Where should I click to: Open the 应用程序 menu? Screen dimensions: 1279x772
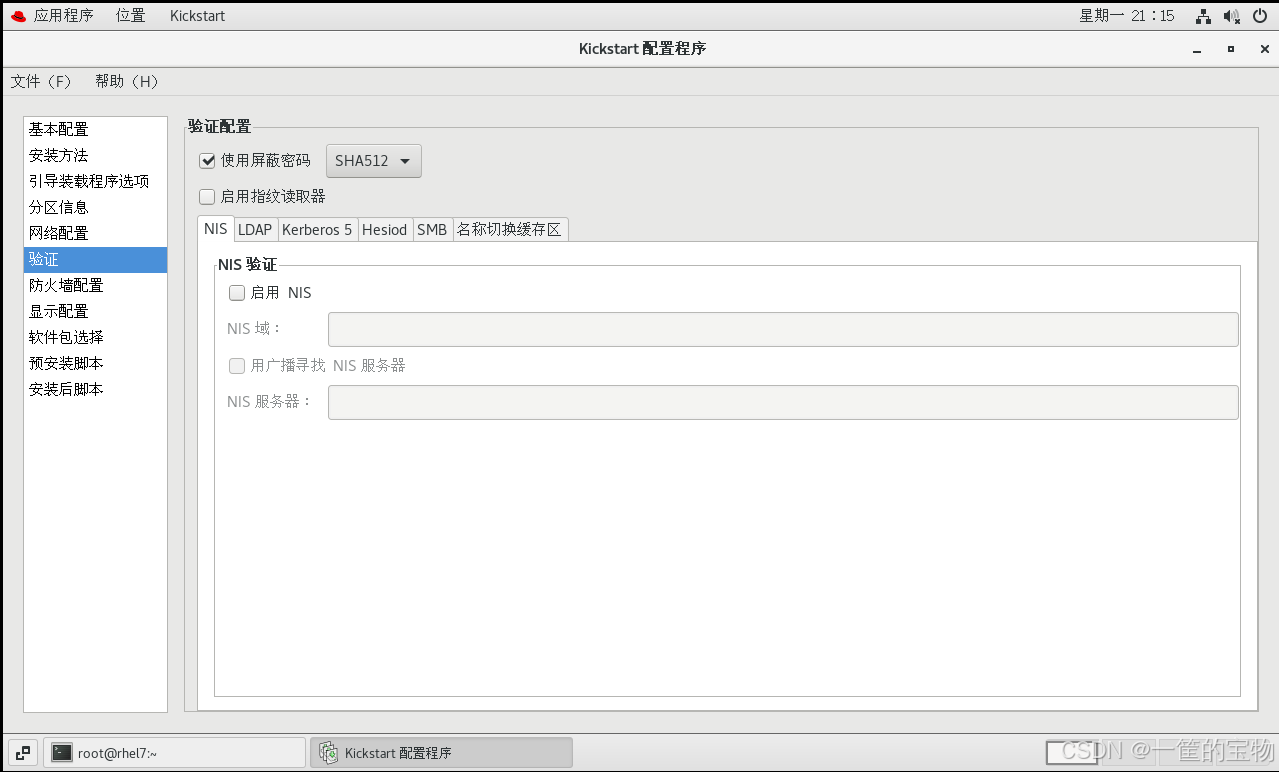click(x=63, y=16)
